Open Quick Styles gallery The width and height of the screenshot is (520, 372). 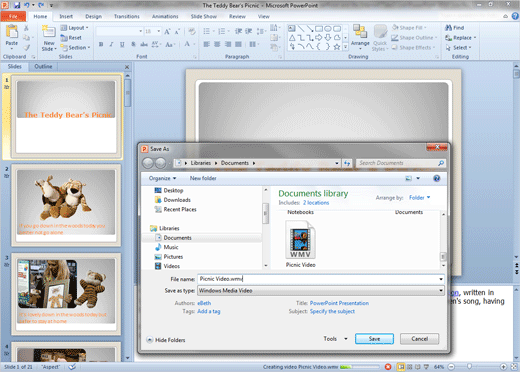380,38
